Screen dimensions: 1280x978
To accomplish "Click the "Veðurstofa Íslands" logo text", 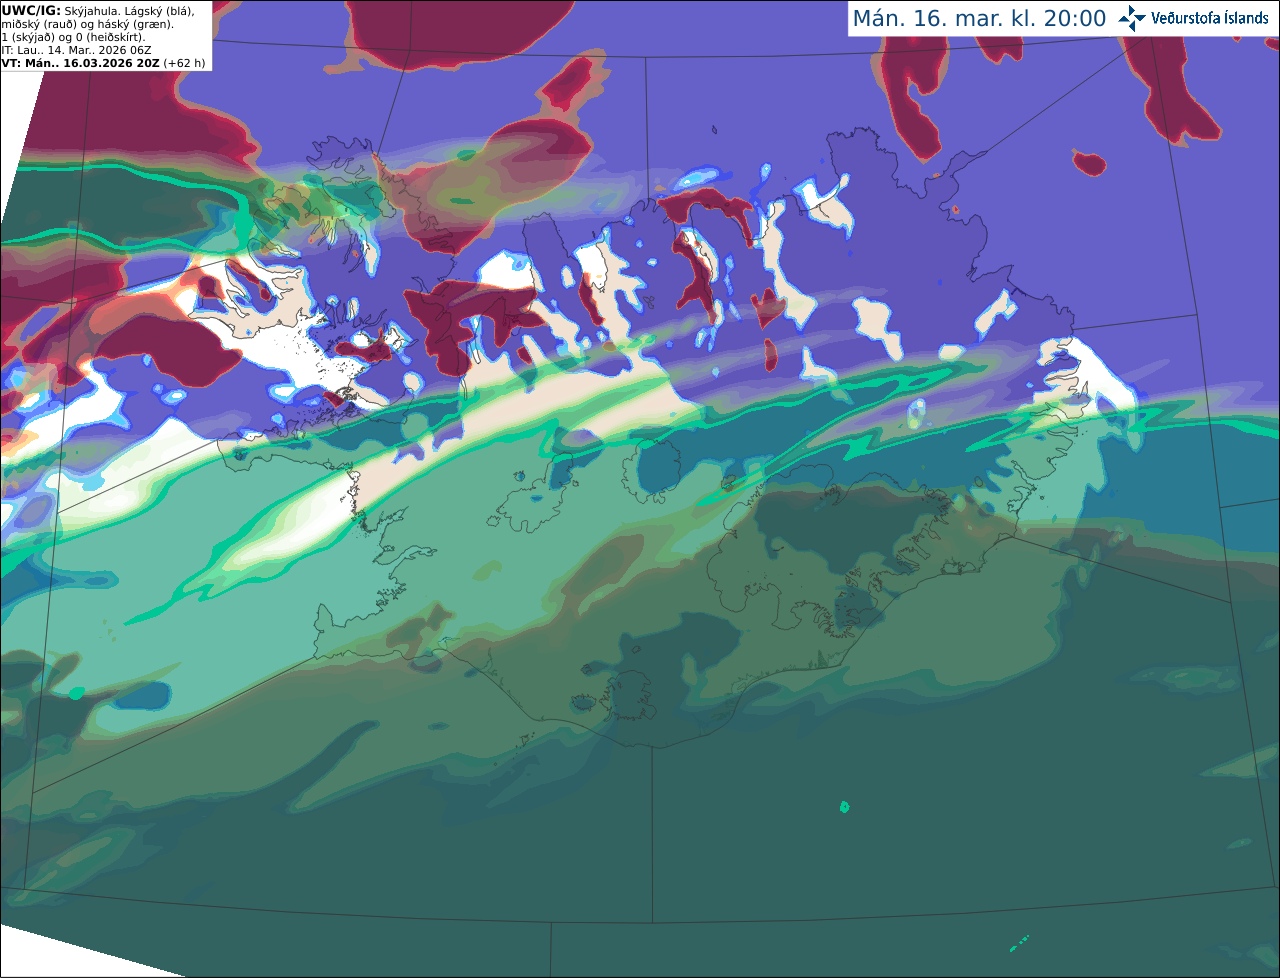I will [x=1209, y=18].
